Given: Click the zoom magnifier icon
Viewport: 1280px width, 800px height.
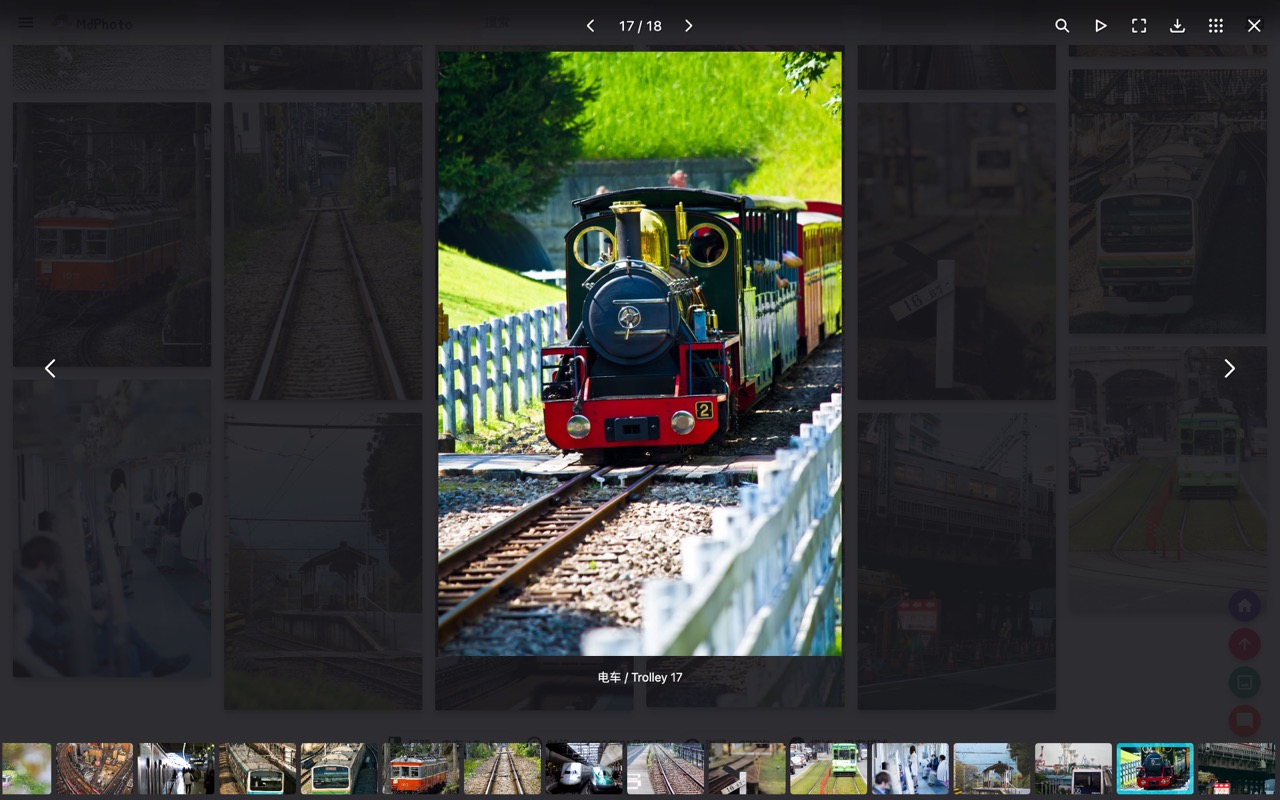Looking at the screenshot, I should click(x=1062, y=26).
